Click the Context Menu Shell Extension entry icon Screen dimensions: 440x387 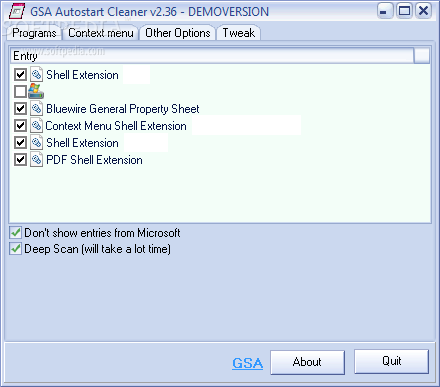[x=36, y=125]
